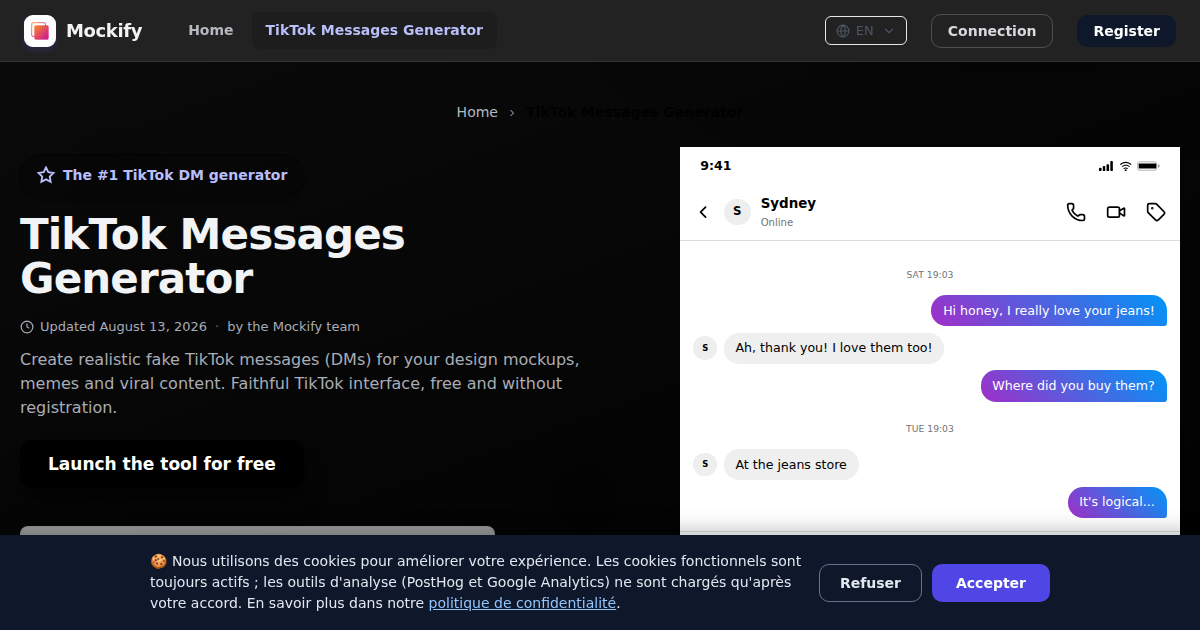This screenshot has height=630, width=1200.
Task: Click the clock icon beside Updated date
Action: pos(27,327)
